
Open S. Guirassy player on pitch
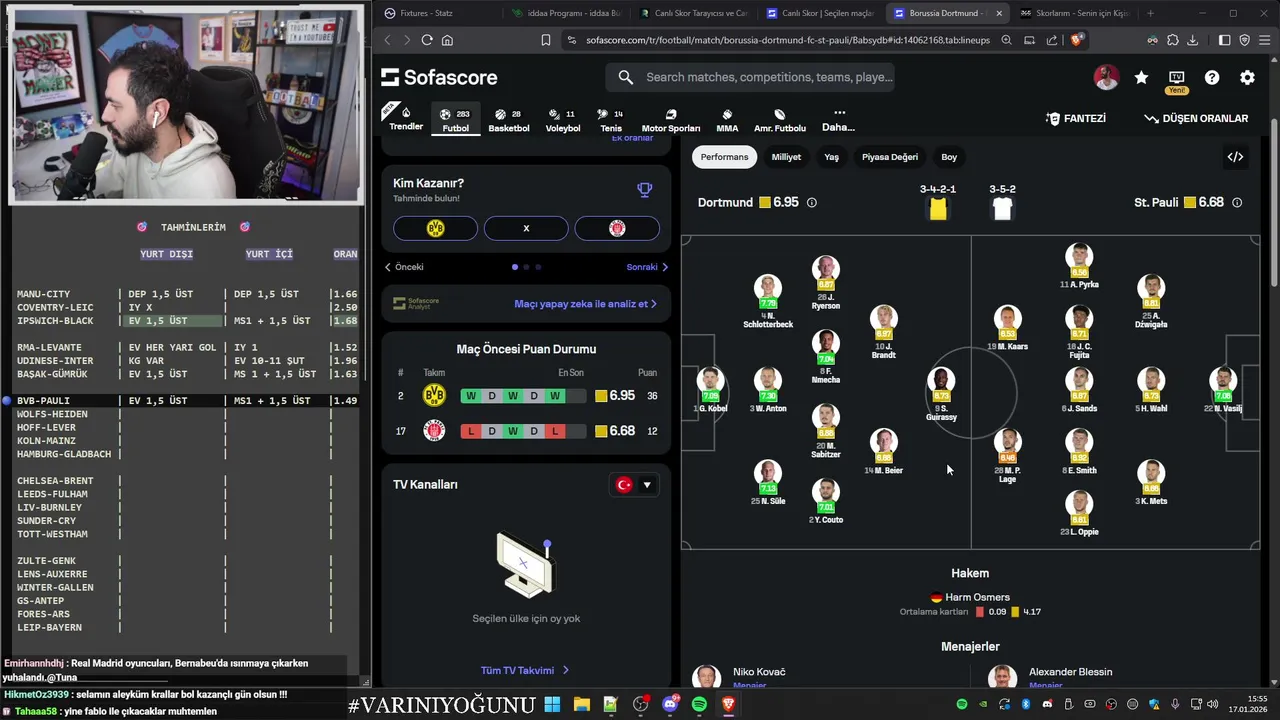941,394
